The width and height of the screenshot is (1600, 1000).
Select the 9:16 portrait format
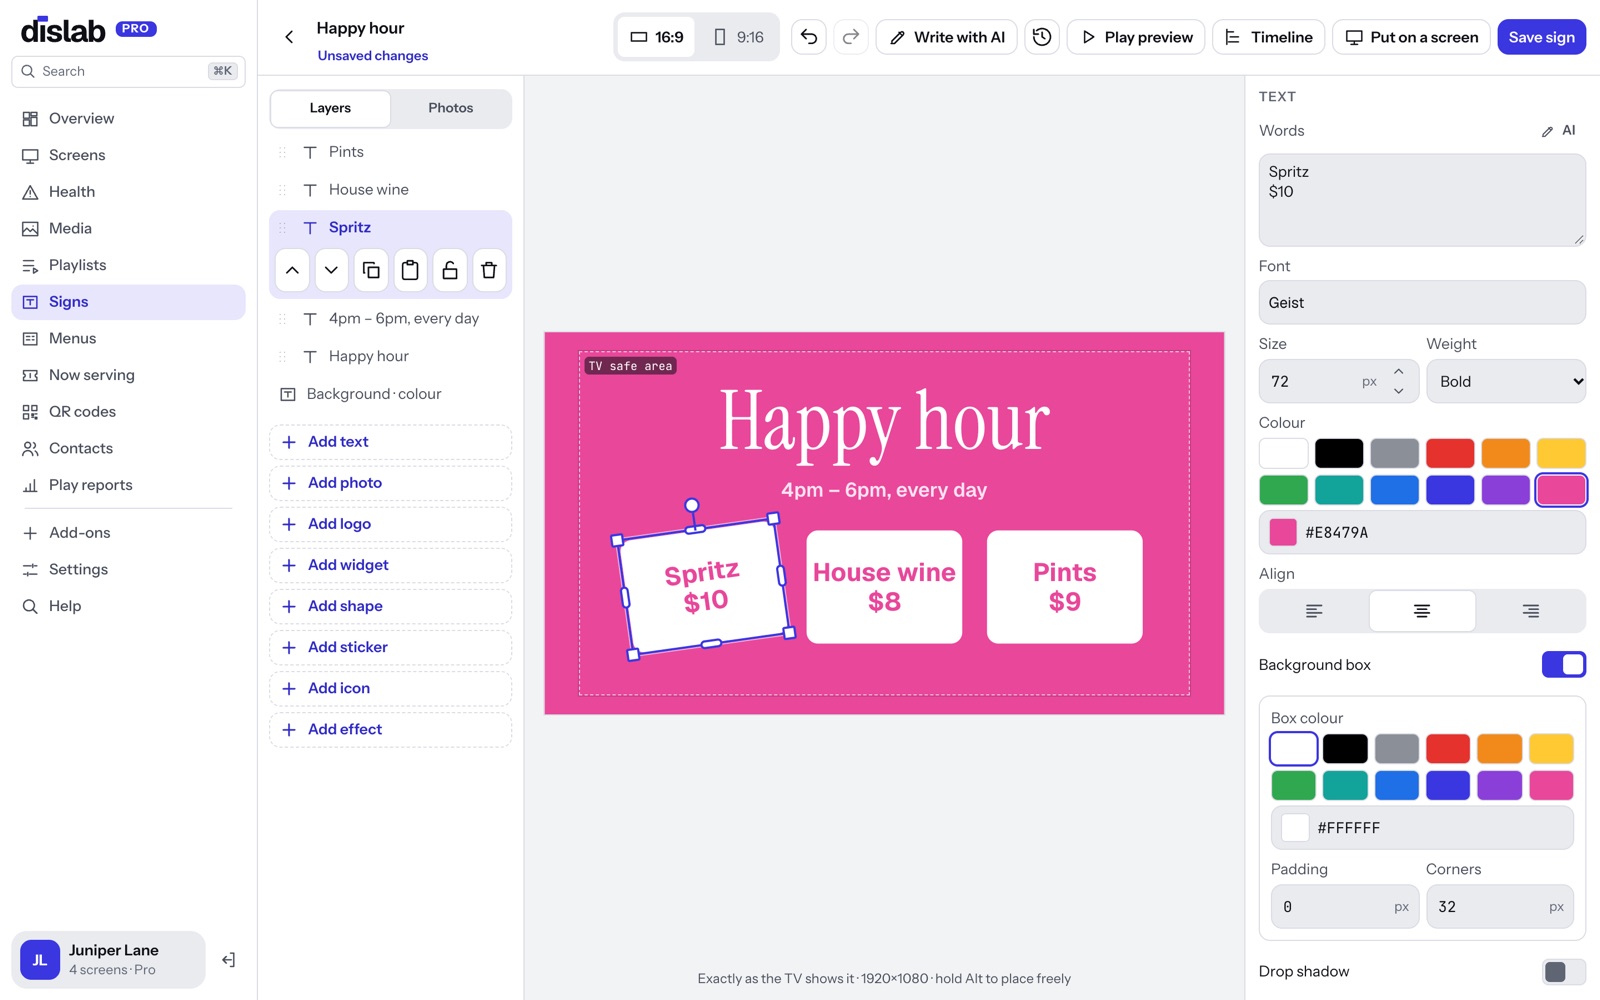tap(738, 37)
